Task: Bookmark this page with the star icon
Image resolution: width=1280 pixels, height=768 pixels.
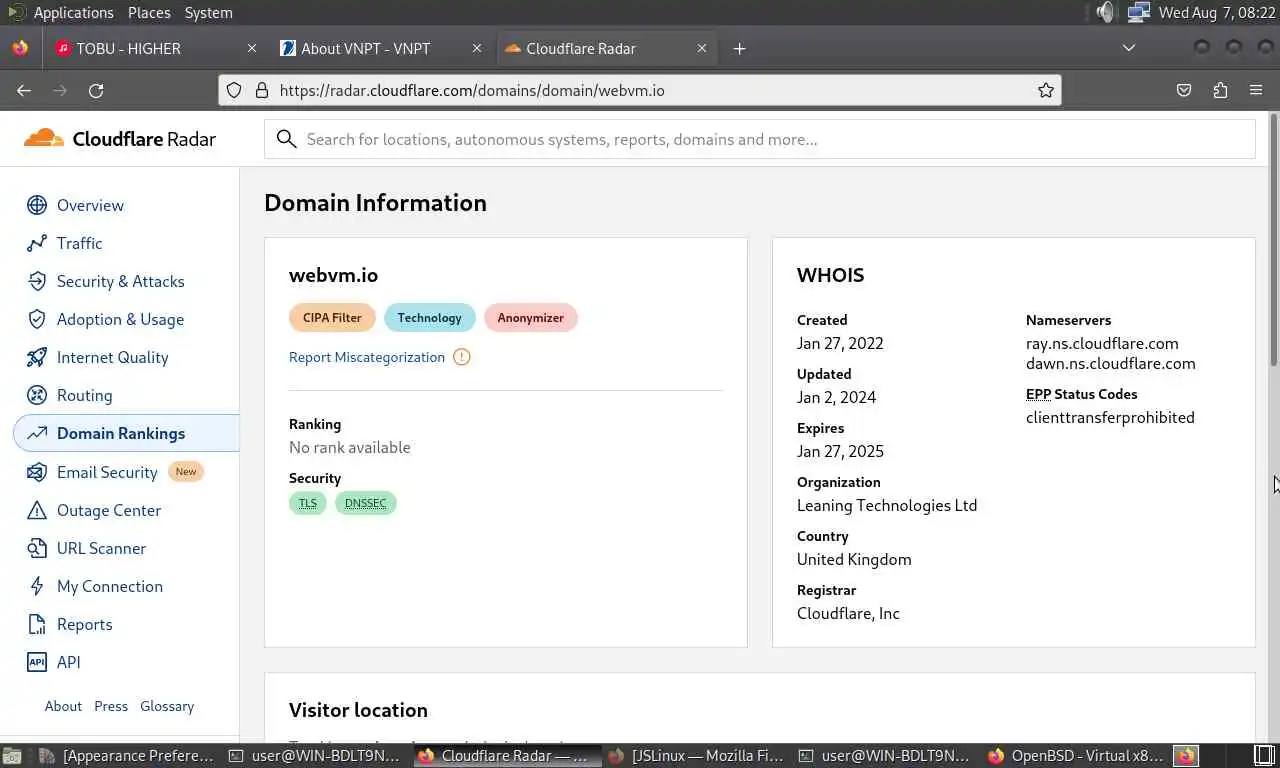Action: (1046, 90)
